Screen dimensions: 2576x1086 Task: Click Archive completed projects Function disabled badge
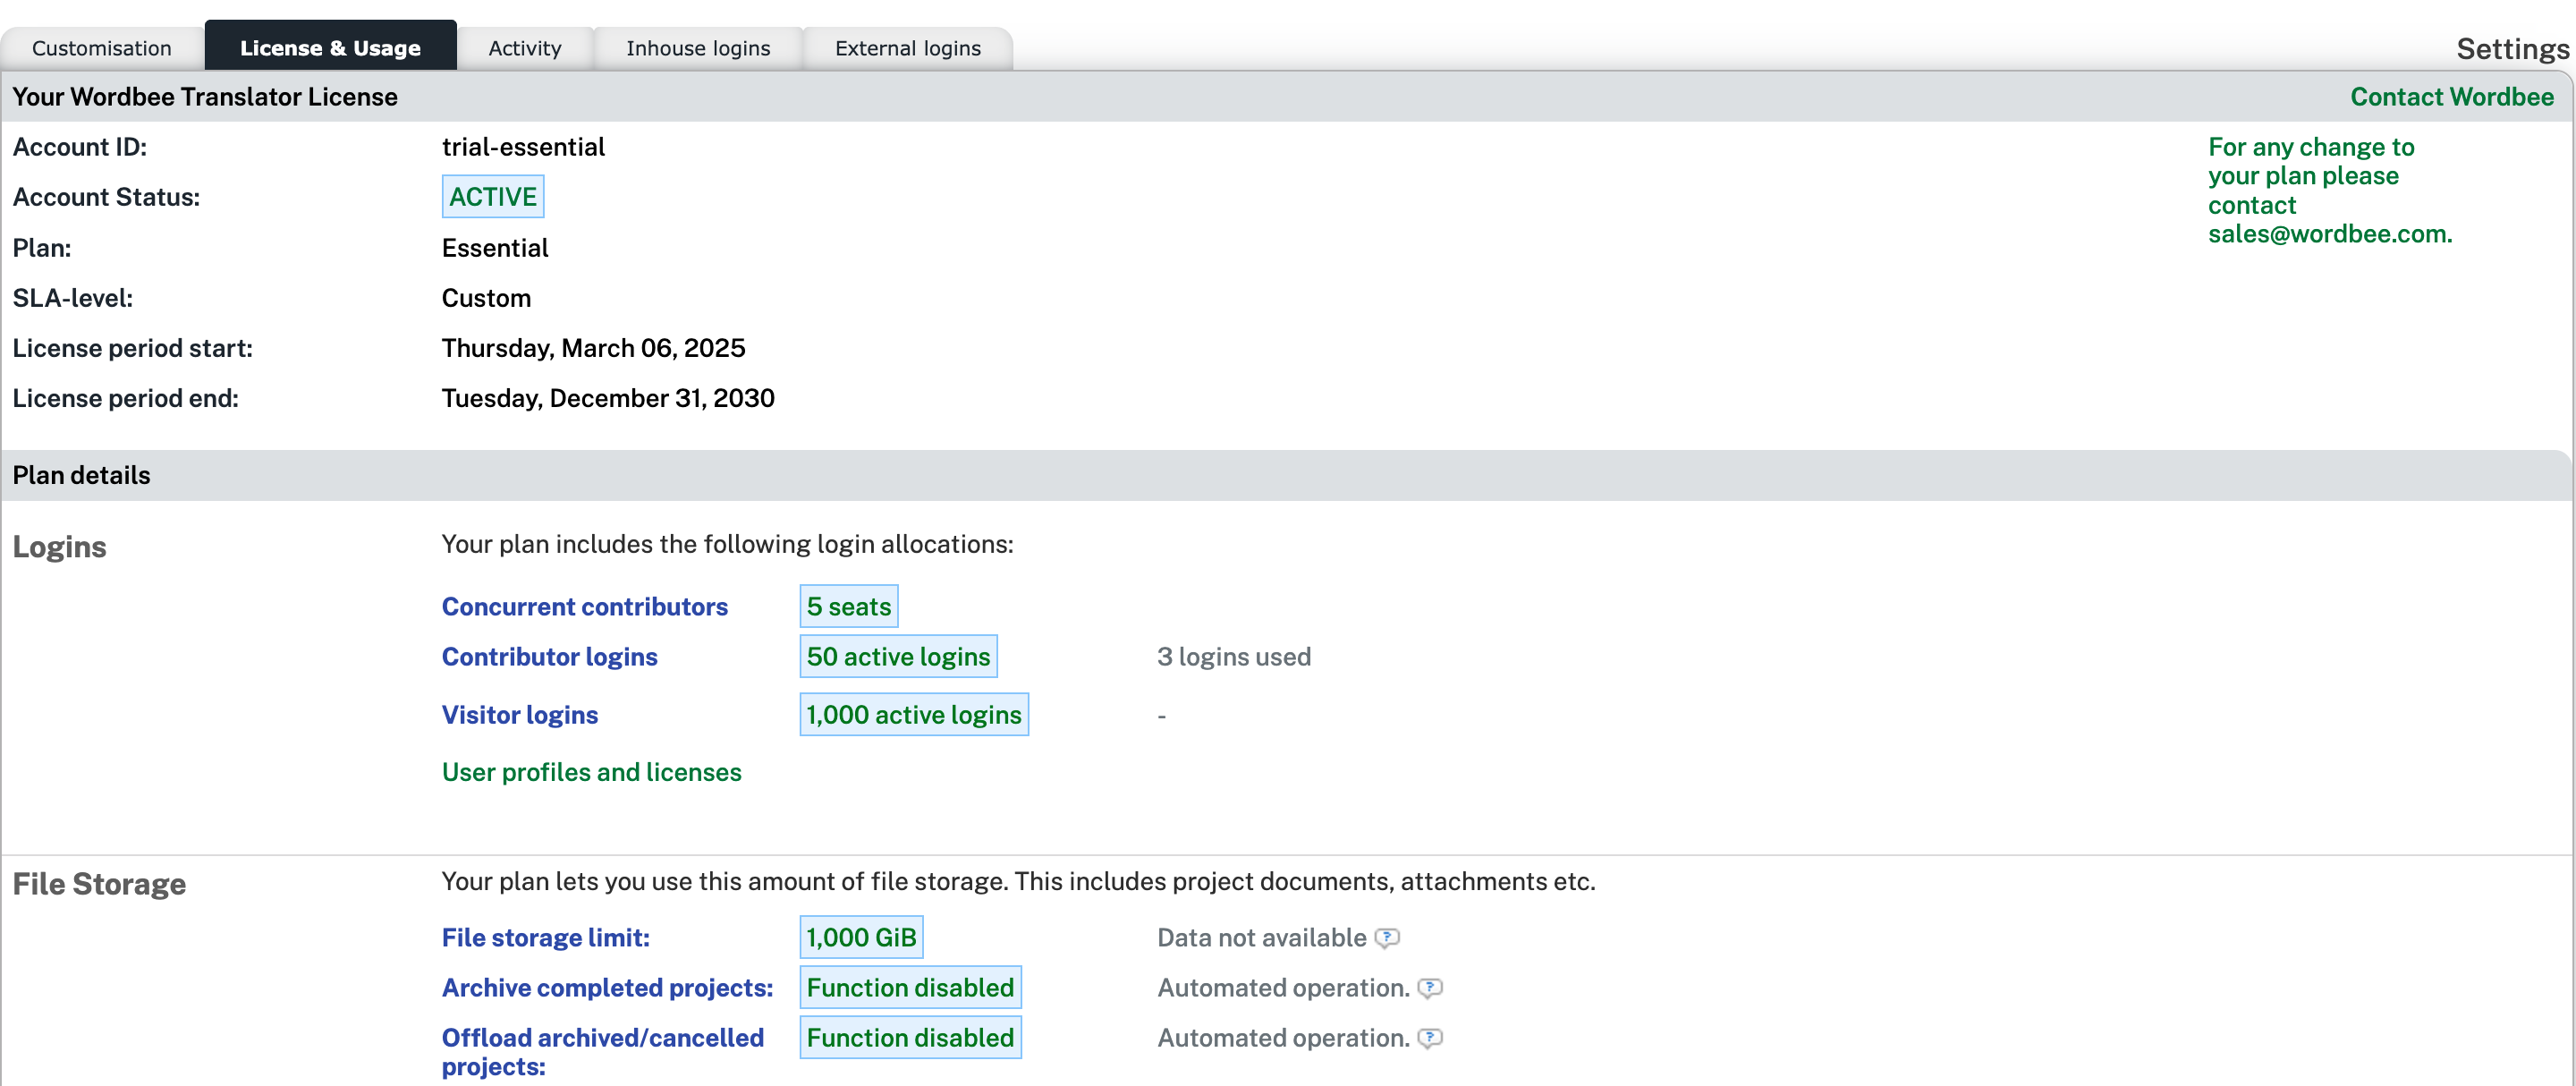(x=909, y=988)
